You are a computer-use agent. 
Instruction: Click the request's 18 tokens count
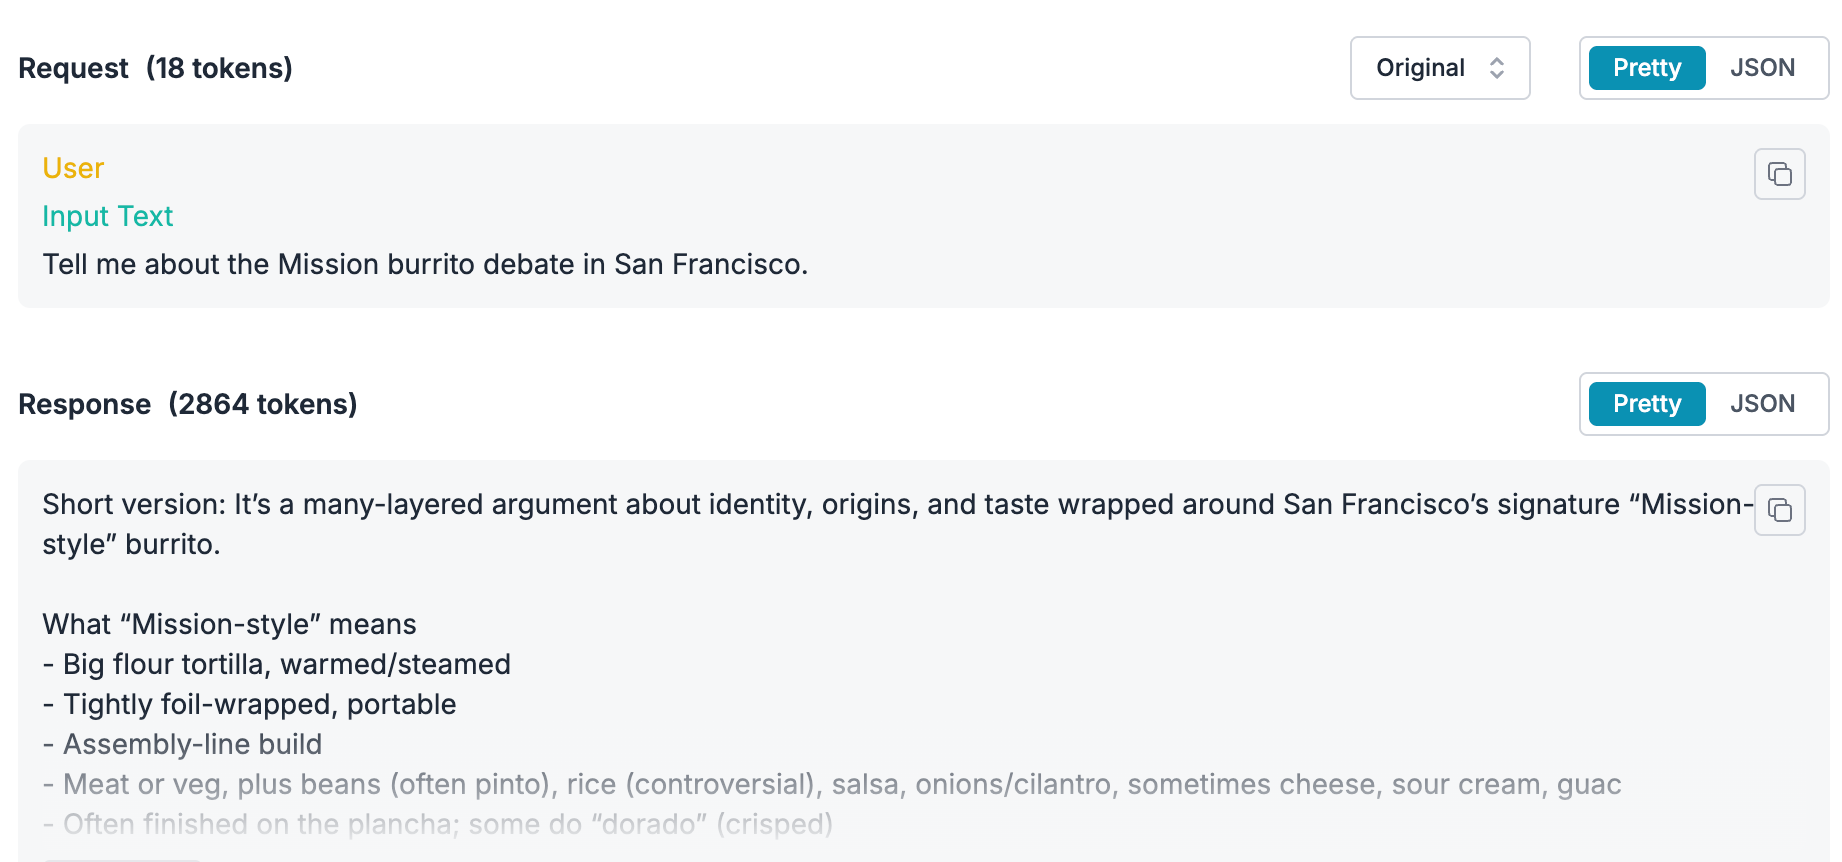tap(219, 68)
